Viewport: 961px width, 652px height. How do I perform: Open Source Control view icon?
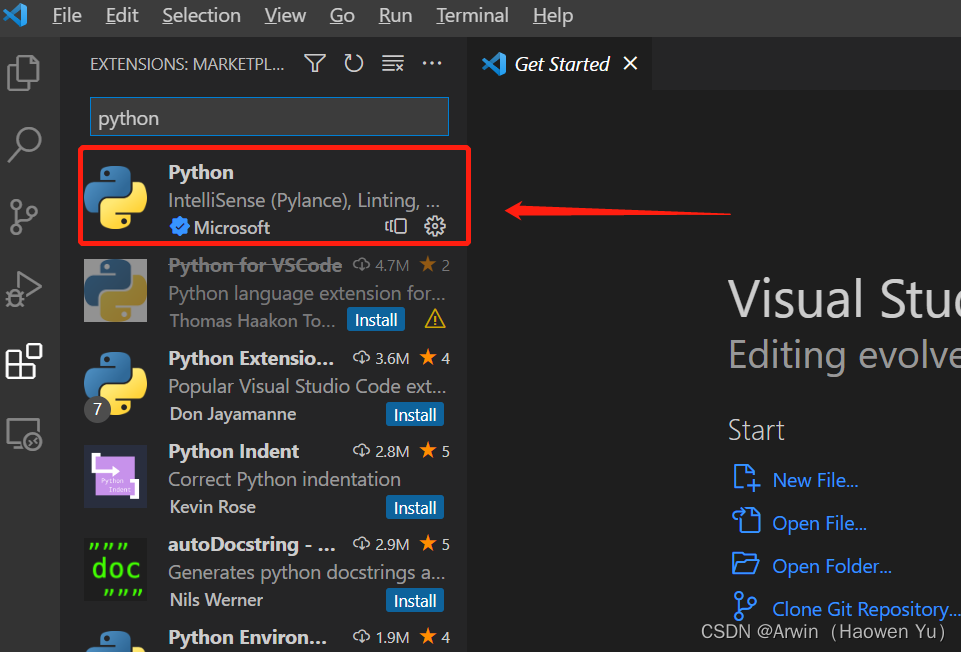pyautogui.click(x=24, y=217)
